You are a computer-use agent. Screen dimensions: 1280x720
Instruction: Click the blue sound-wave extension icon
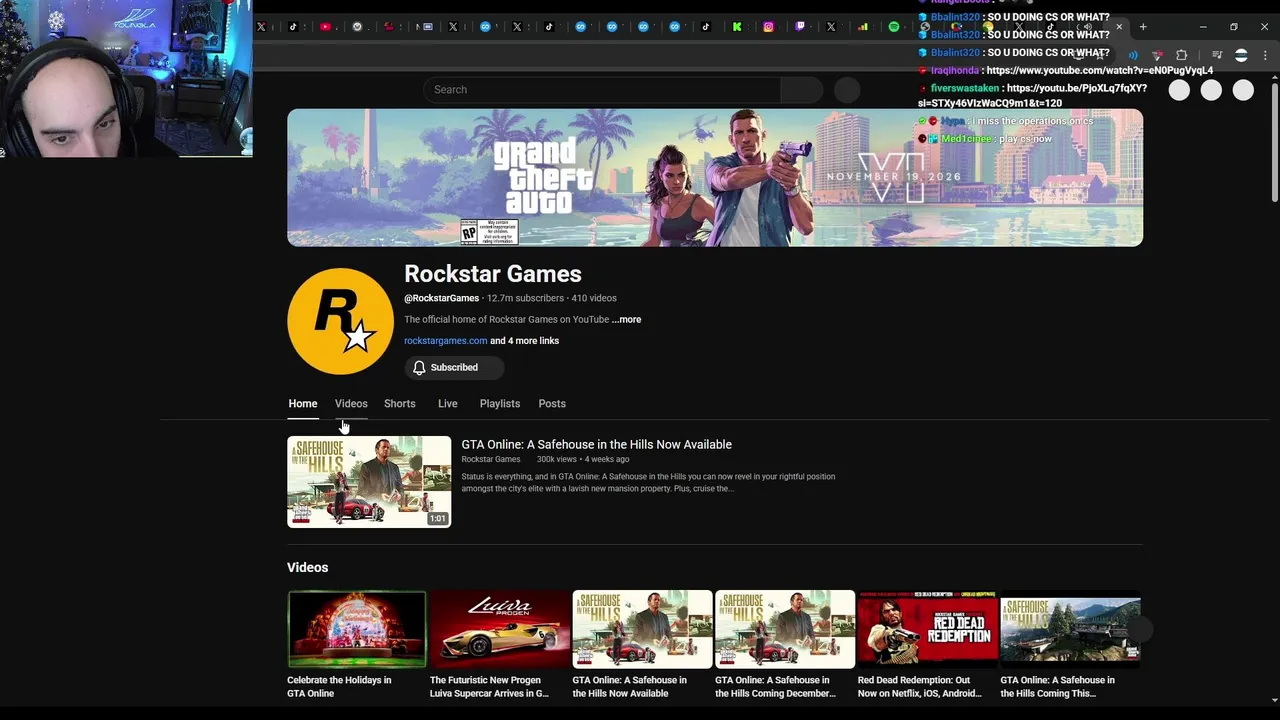pos(1133,55)
